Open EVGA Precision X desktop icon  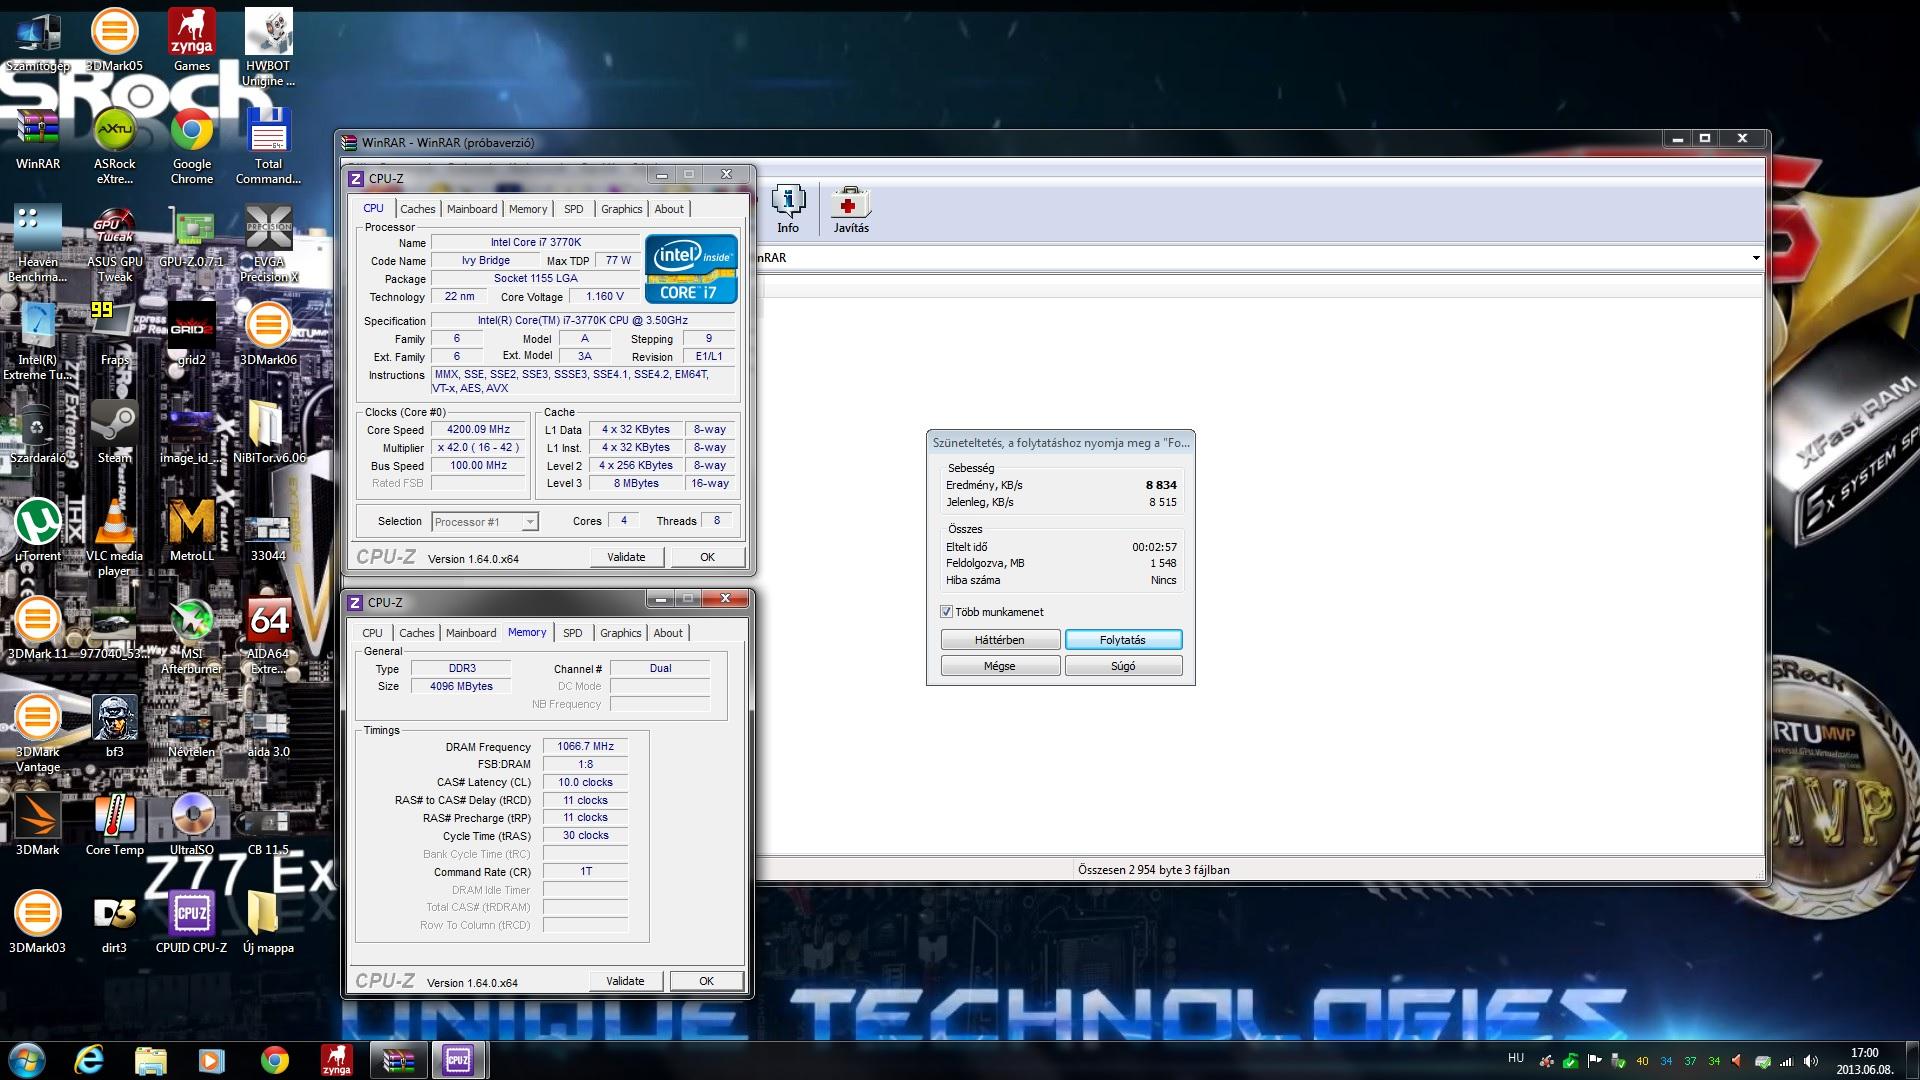268,244
